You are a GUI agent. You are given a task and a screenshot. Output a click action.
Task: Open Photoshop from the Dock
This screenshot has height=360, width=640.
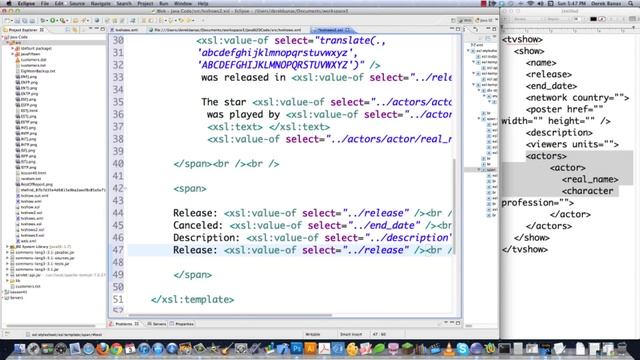[x=297, y=349]
